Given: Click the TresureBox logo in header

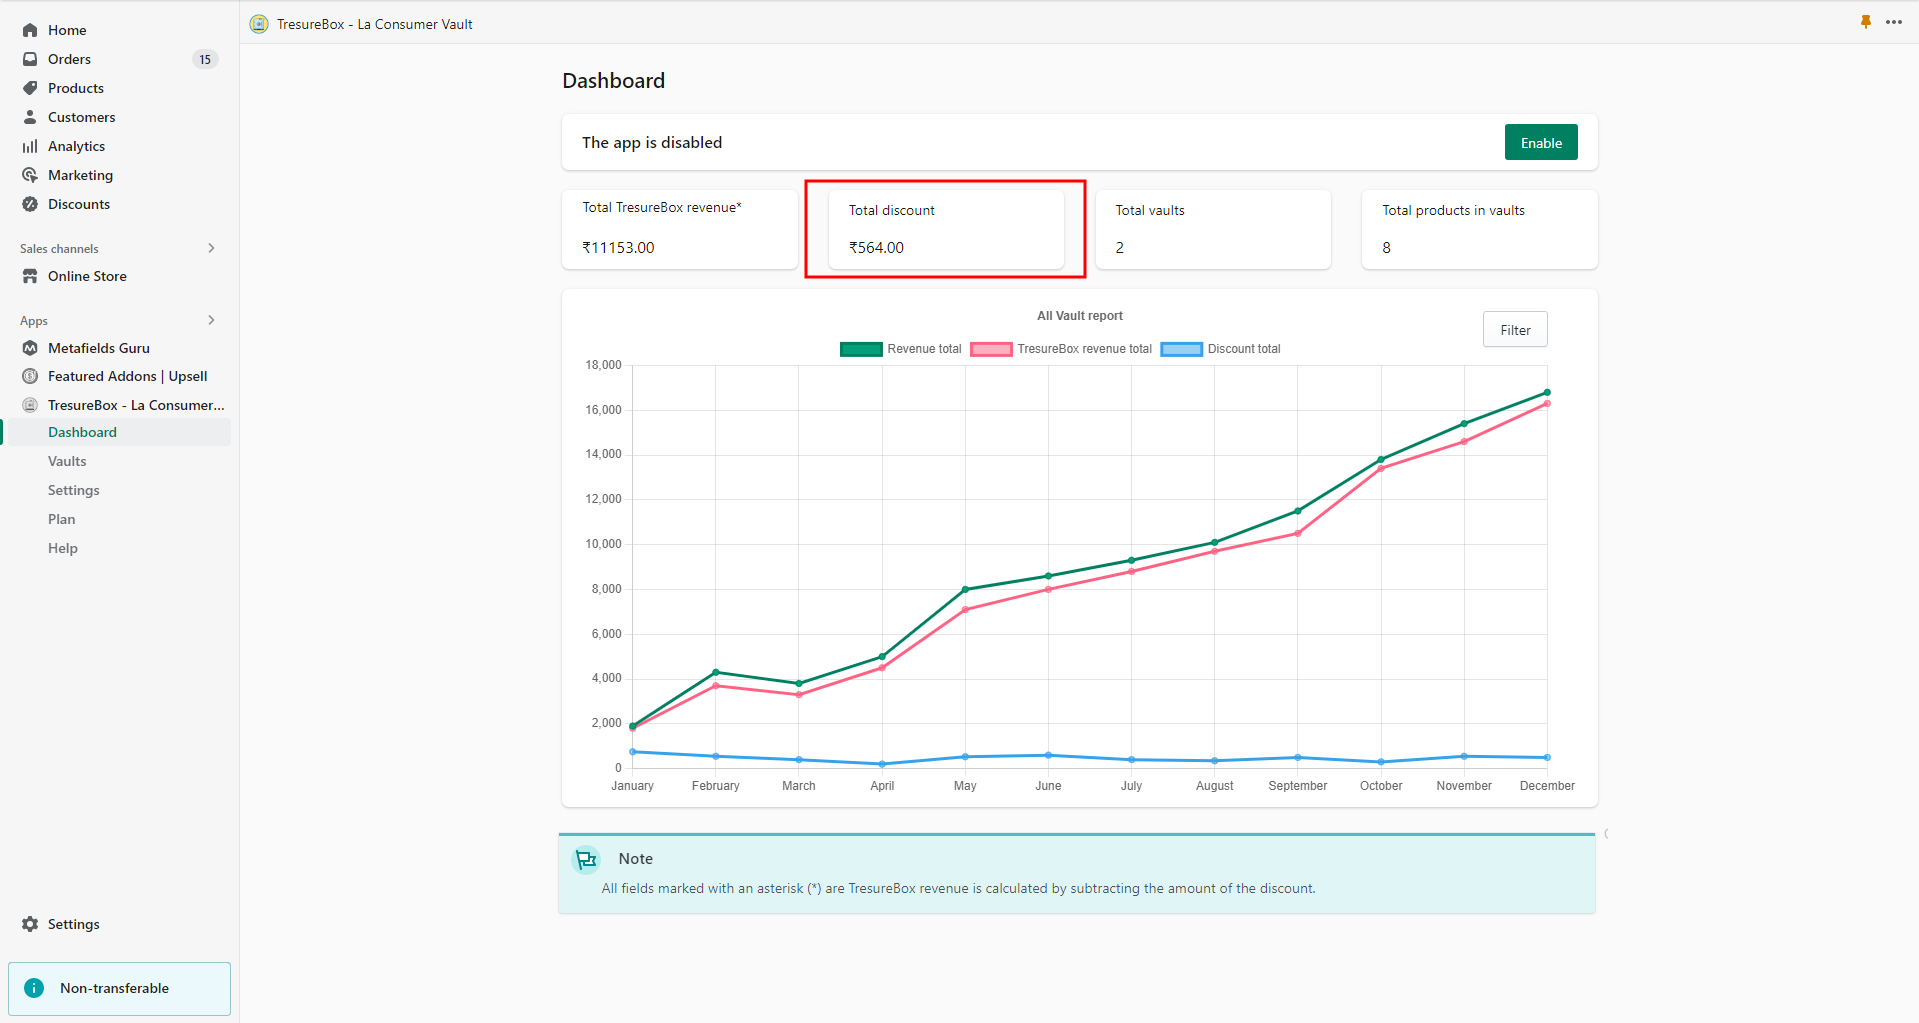Looking at the screenshot, I should coord(259,24).
